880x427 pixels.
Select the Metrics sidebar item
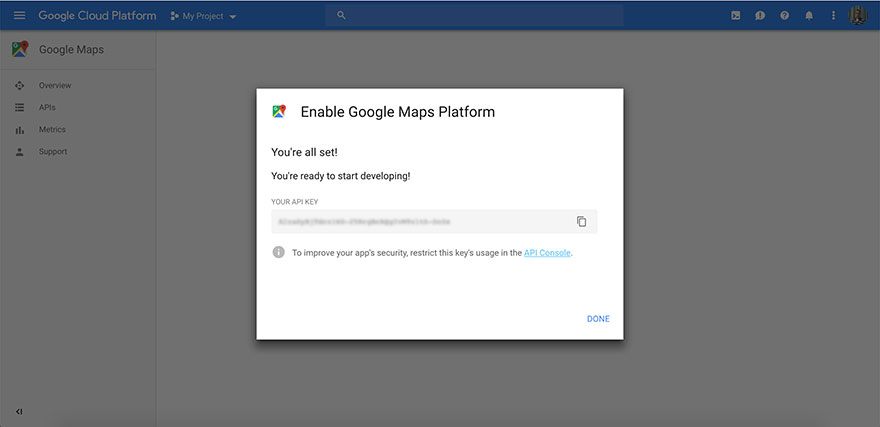[77, 130]
